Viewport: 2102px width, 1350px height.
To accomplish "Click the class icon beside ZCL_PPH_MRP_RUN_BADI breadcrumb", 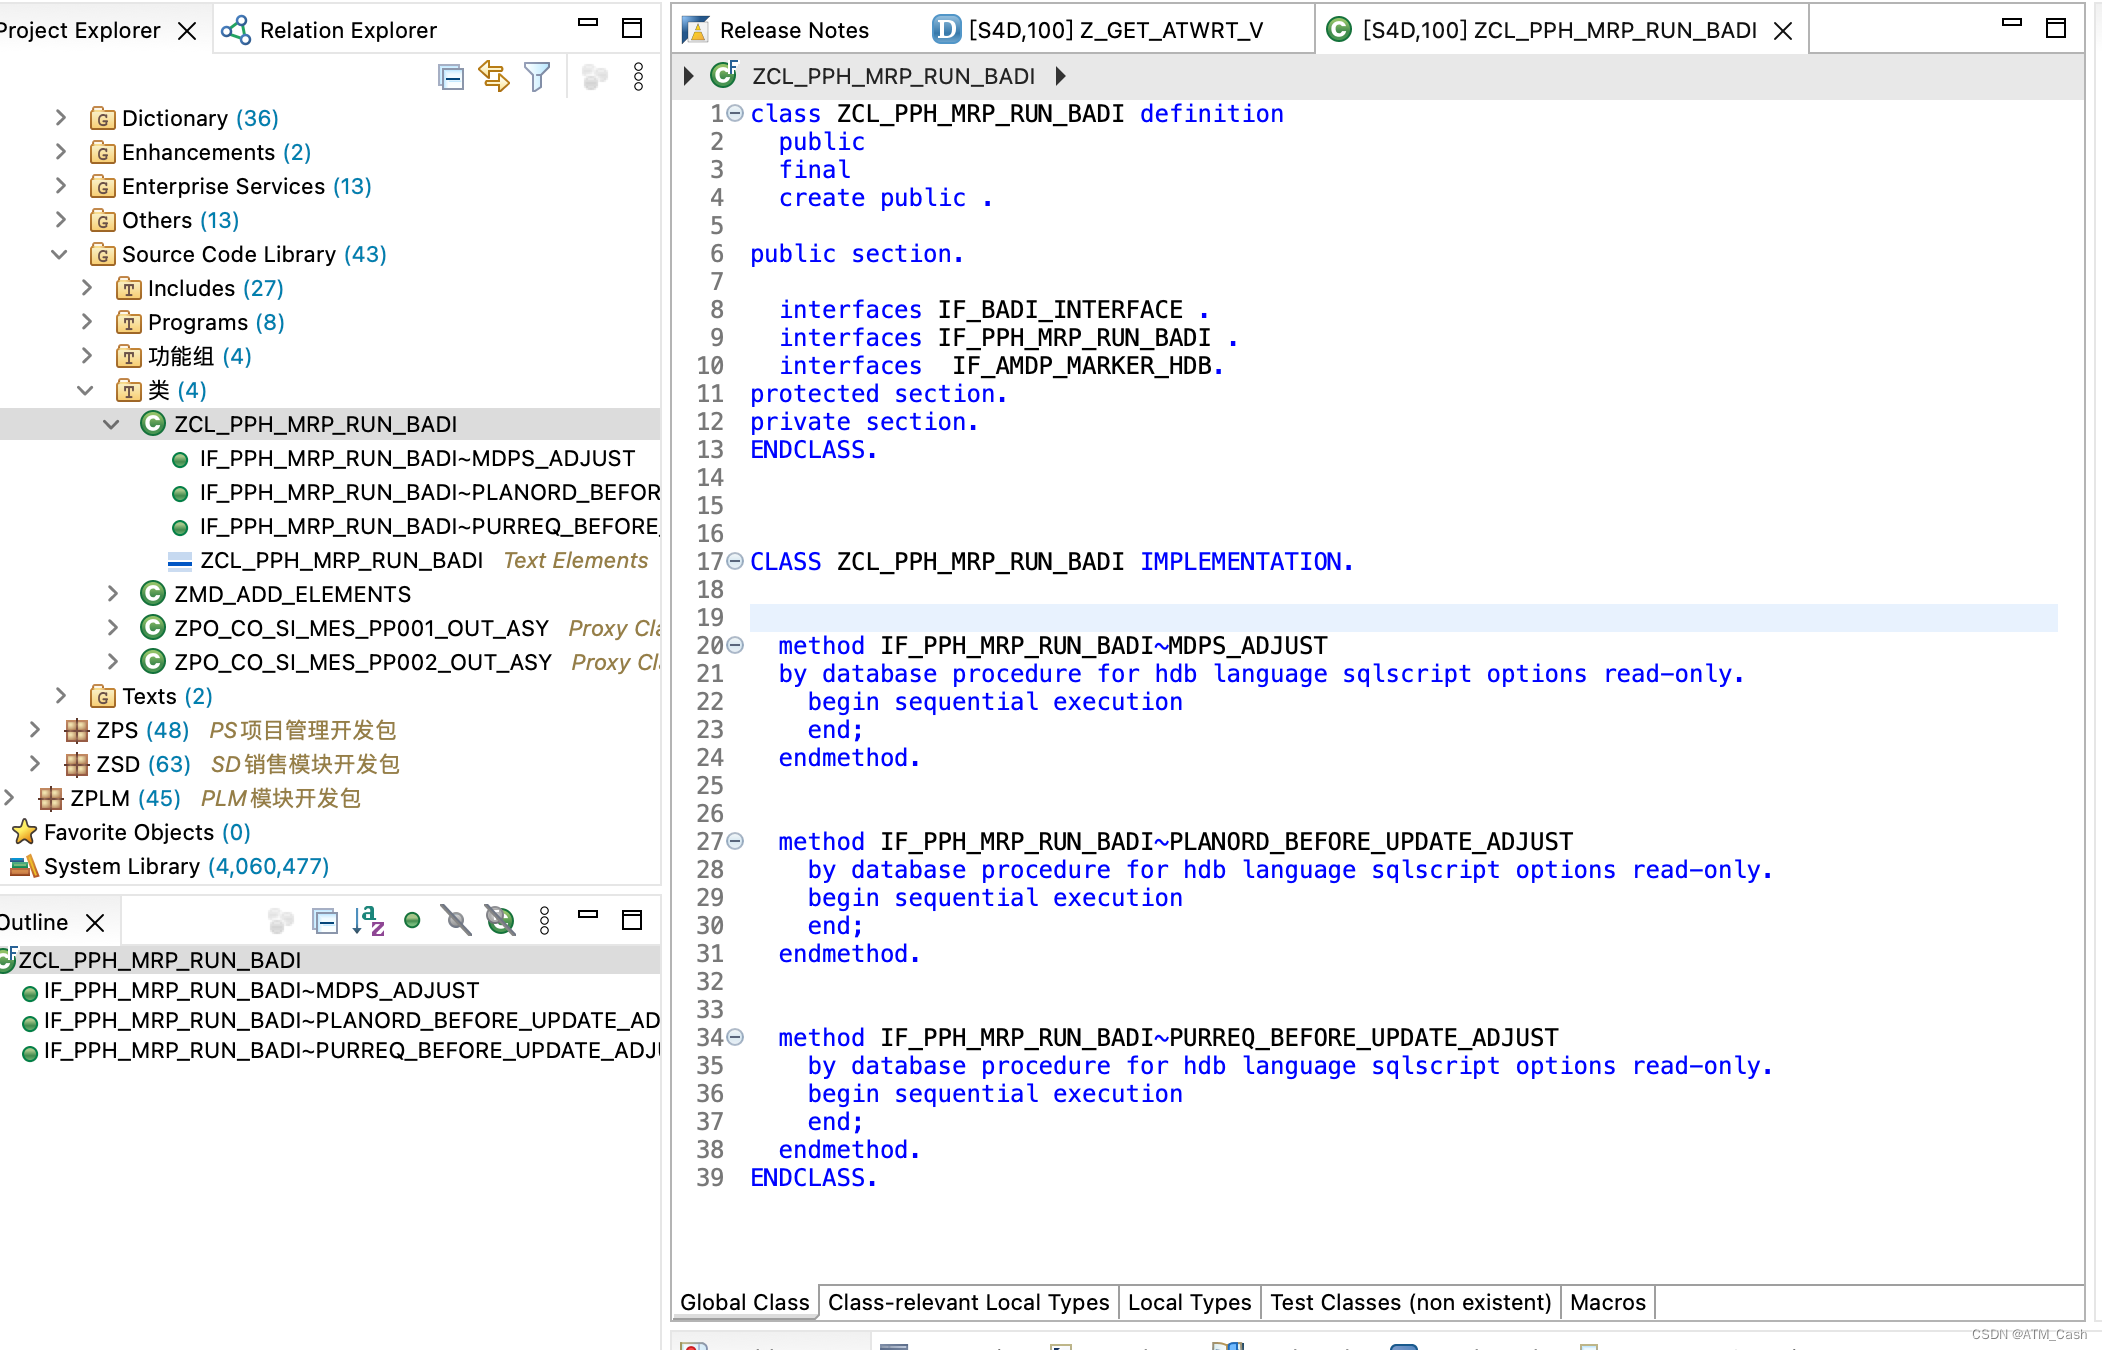I will 724,76.
